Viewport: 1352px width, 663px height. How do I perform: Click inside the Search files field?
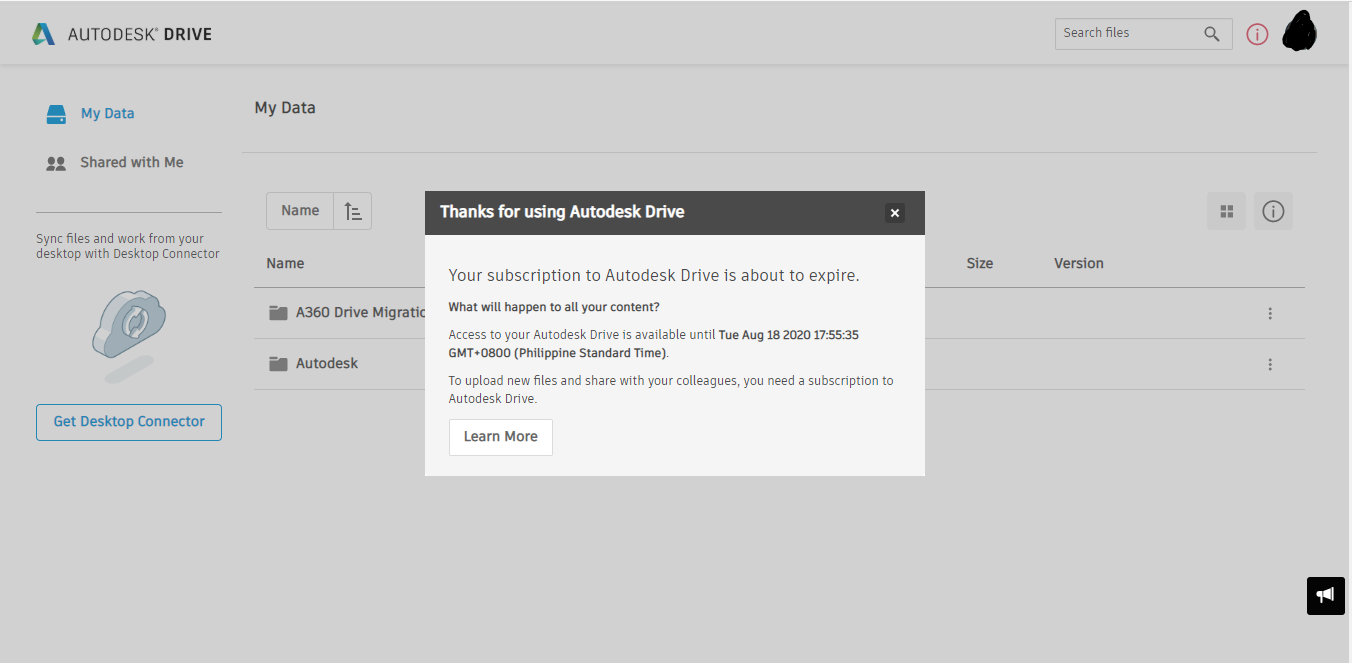[1120, 33]
